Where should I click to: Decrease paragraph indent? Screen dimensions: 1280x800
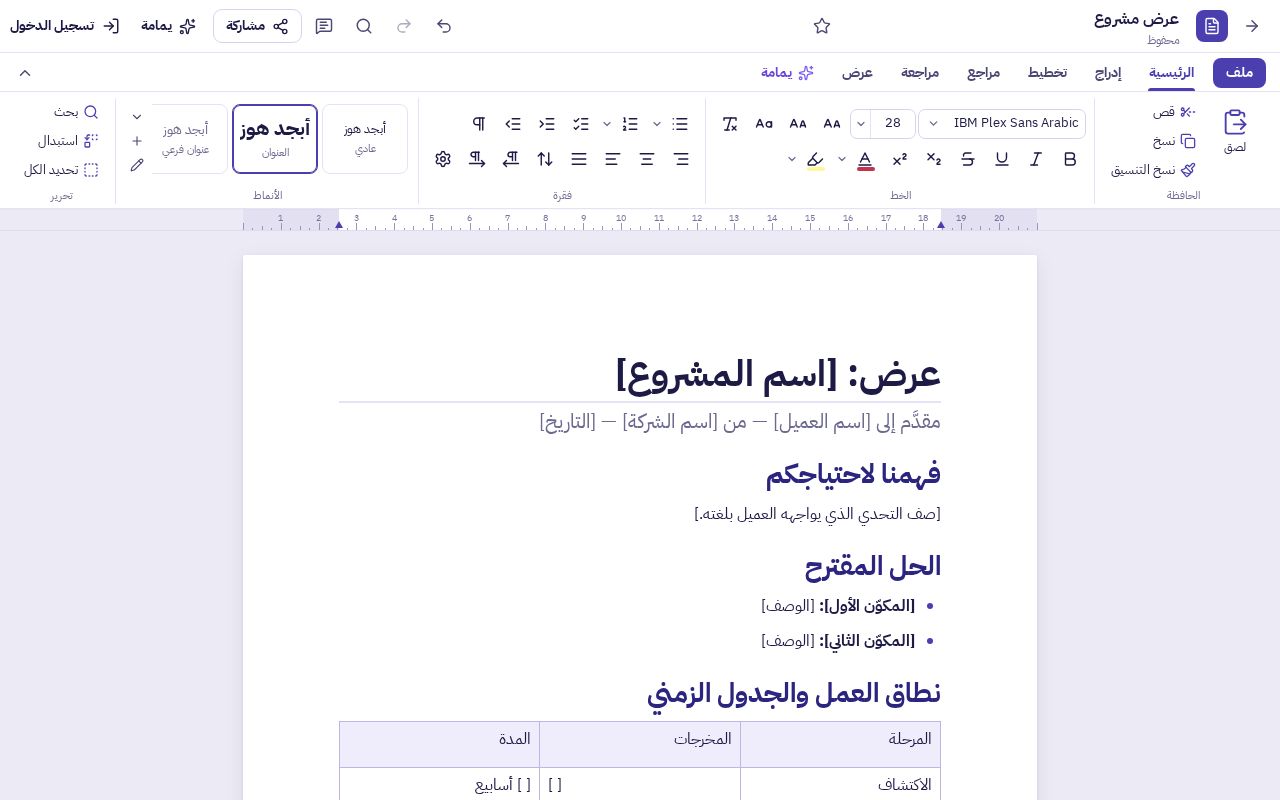click(547, 124)
